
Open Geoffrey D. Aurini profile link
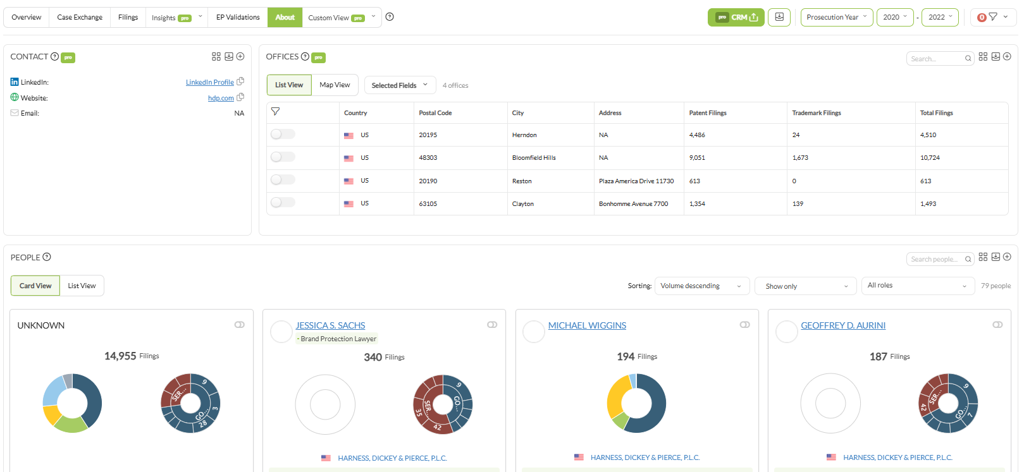click(843, 325)
